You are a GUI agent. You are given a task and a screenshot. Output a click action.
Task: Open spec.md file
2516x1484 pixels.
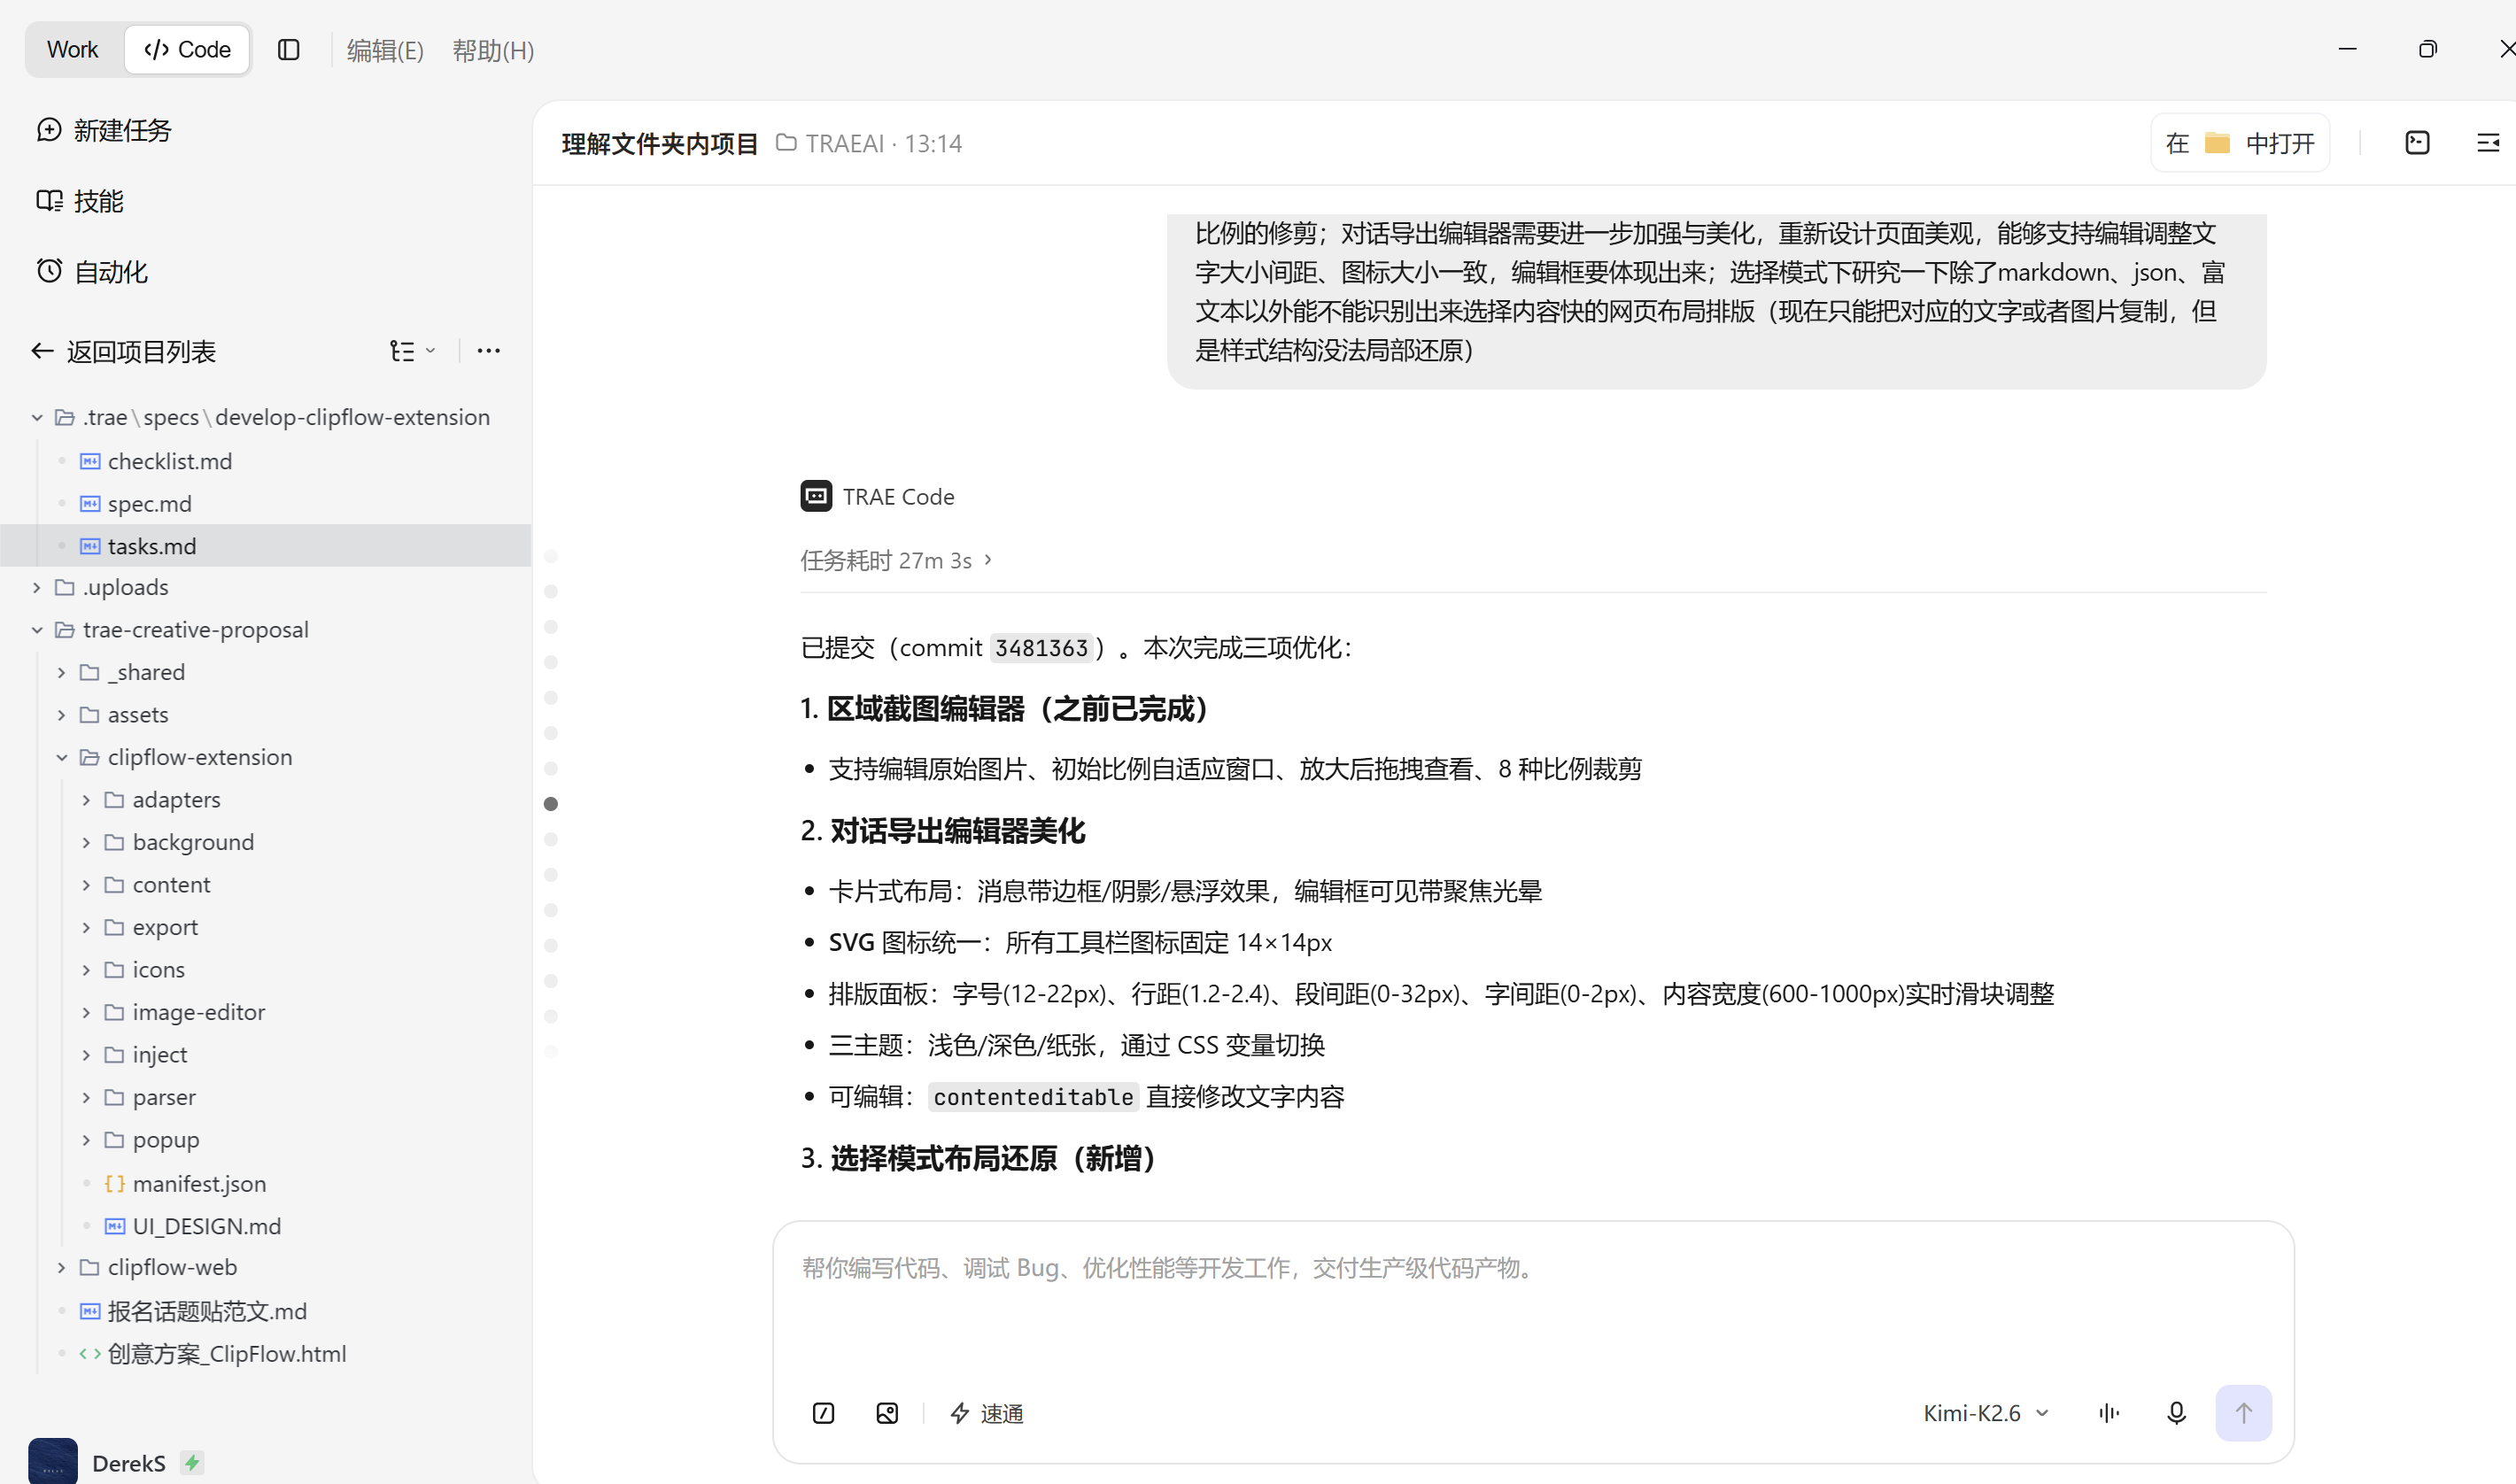(150, 504)
